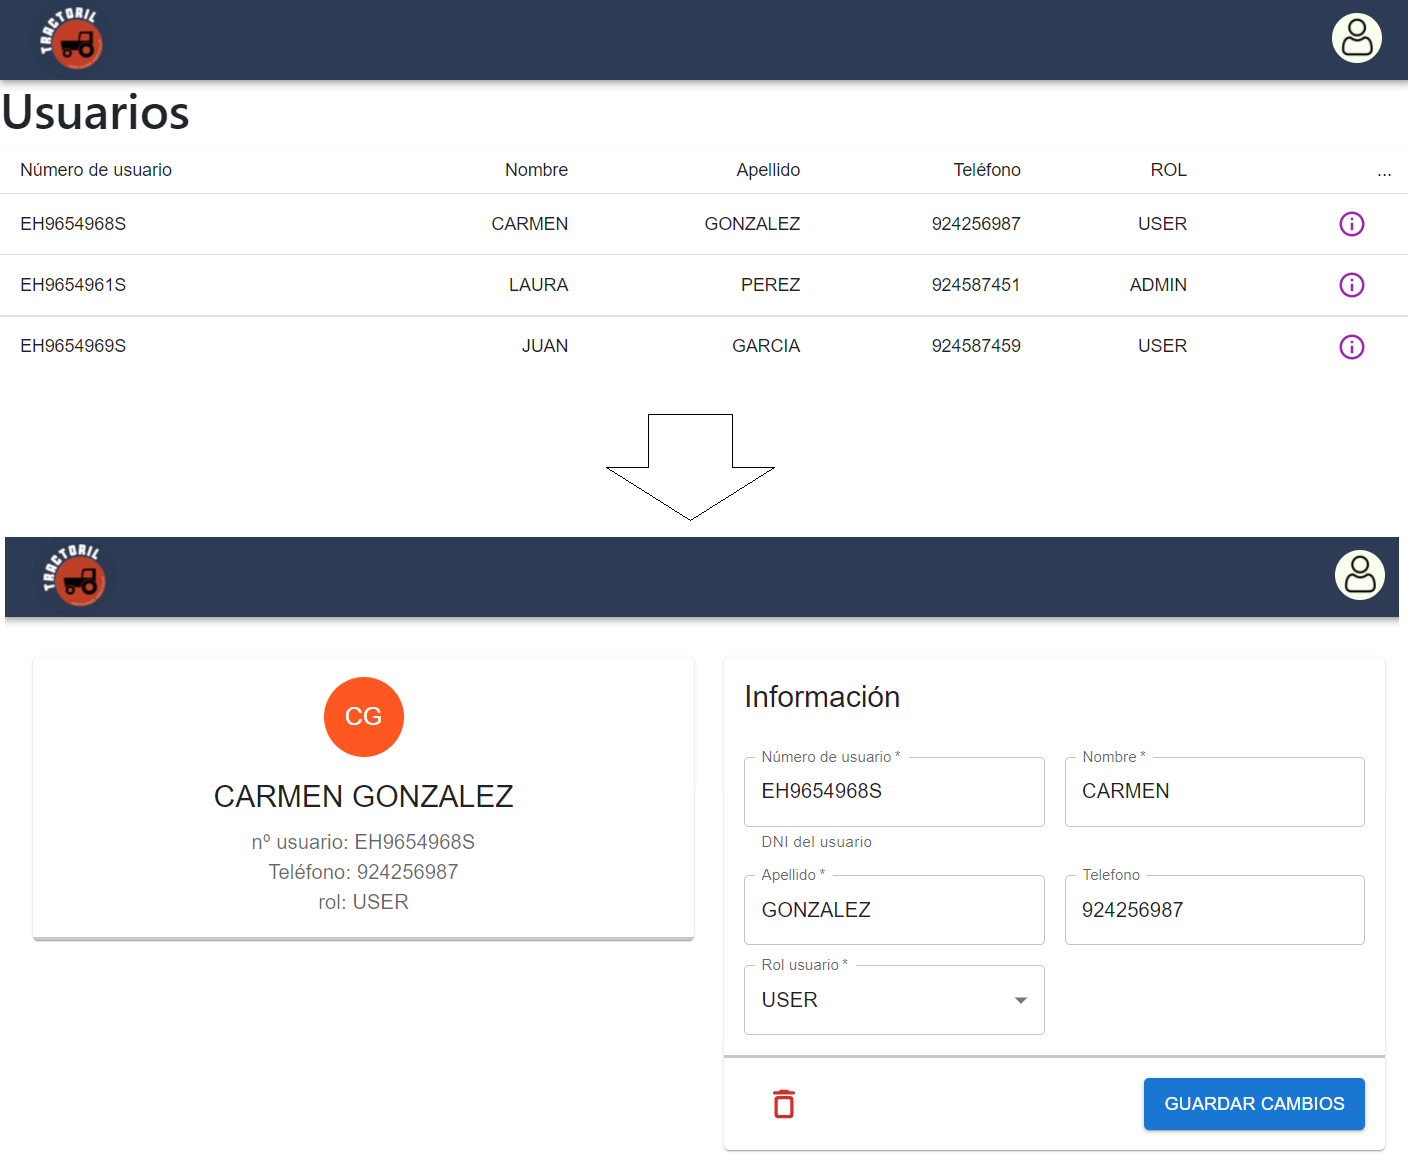Sort table by Número de usuario header
This screenshot has height=1169, width=1409.
tap(95, 170)
